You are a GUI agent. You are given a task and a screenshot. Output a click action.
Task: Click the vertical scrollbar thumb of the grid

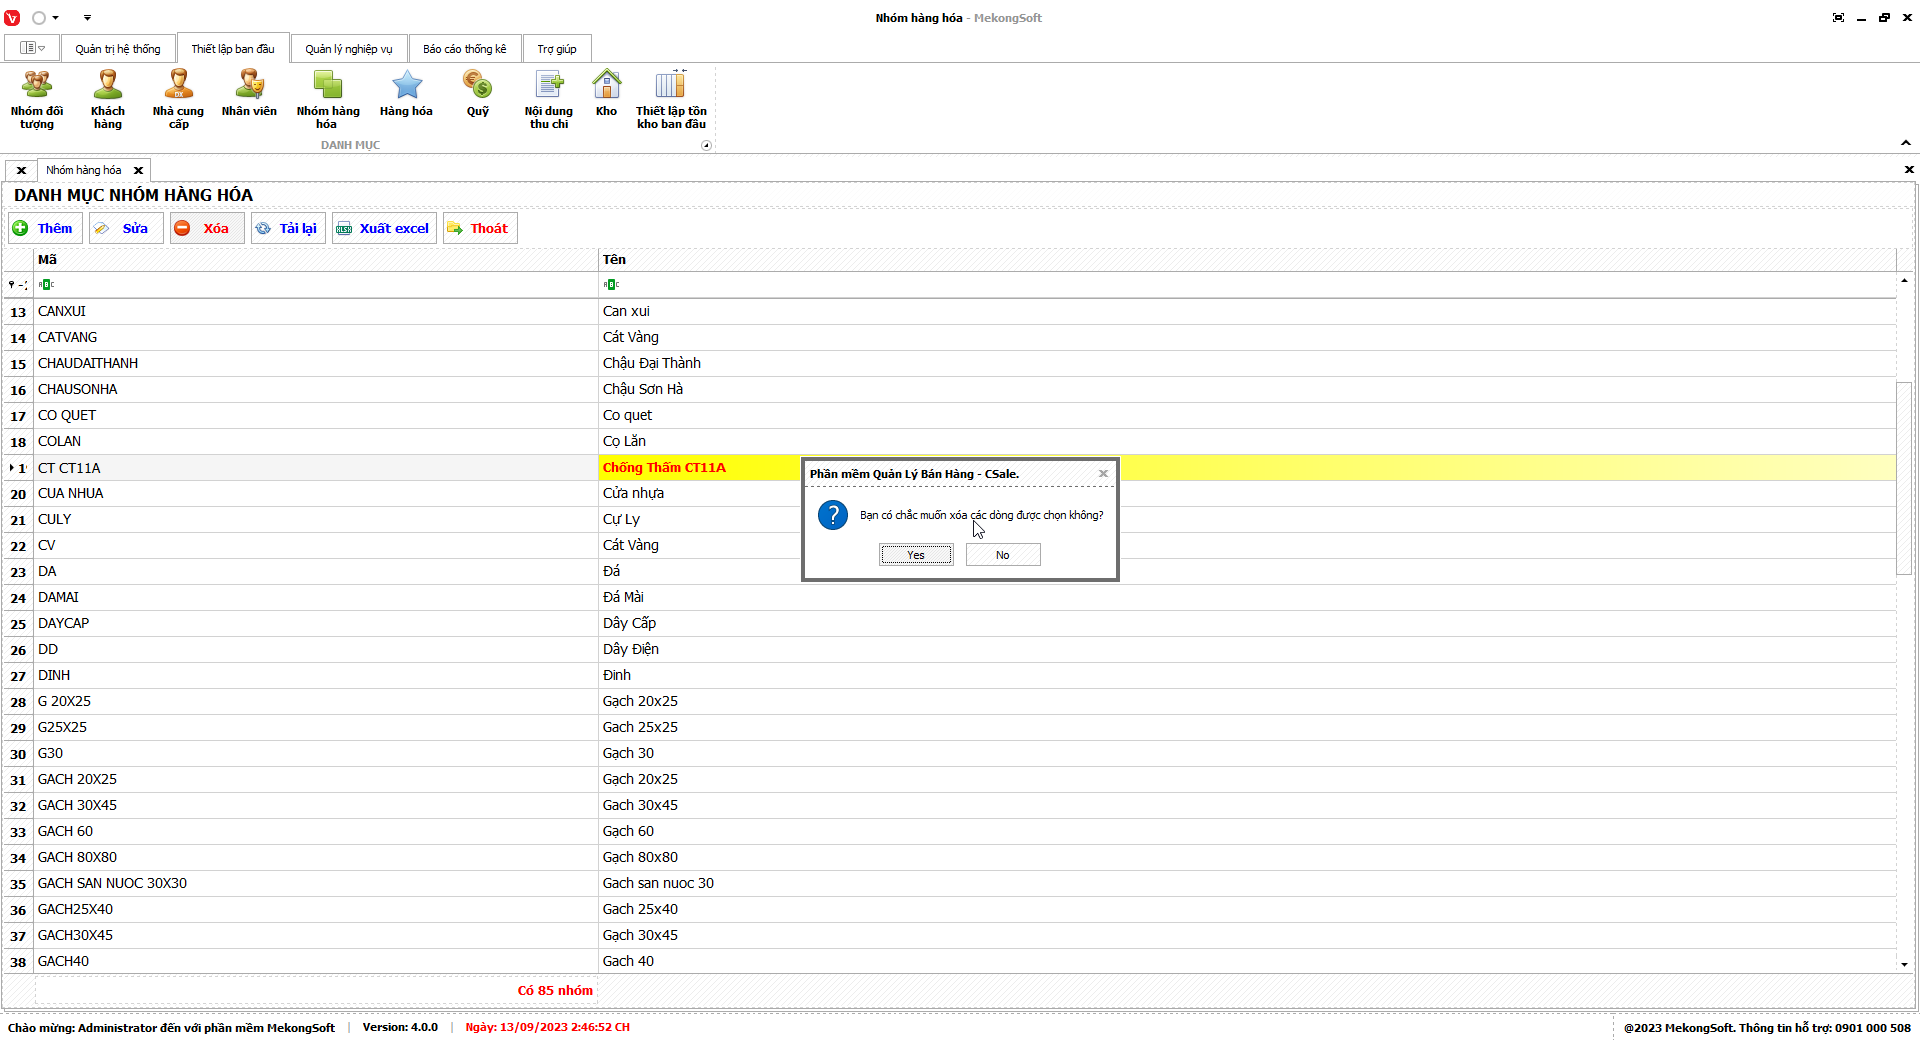1904,478
